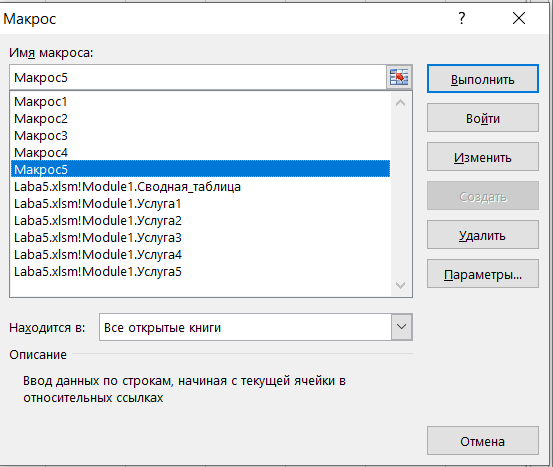Open the 'Все открытые книги' combo box

(256, 327)
